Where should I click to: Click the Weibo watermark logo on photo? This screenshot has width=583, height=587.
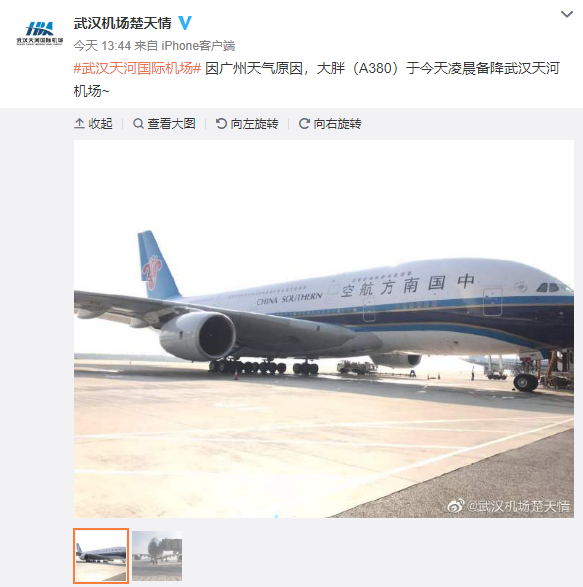pos(456,506)
